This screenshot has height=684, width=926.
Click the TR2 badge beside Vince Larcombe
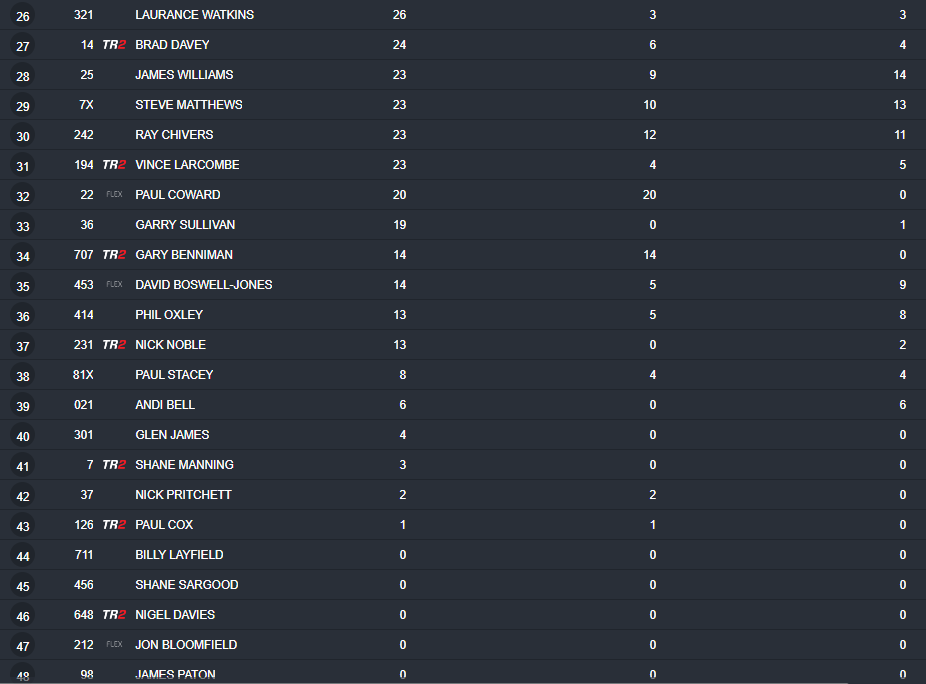[114, 165]
